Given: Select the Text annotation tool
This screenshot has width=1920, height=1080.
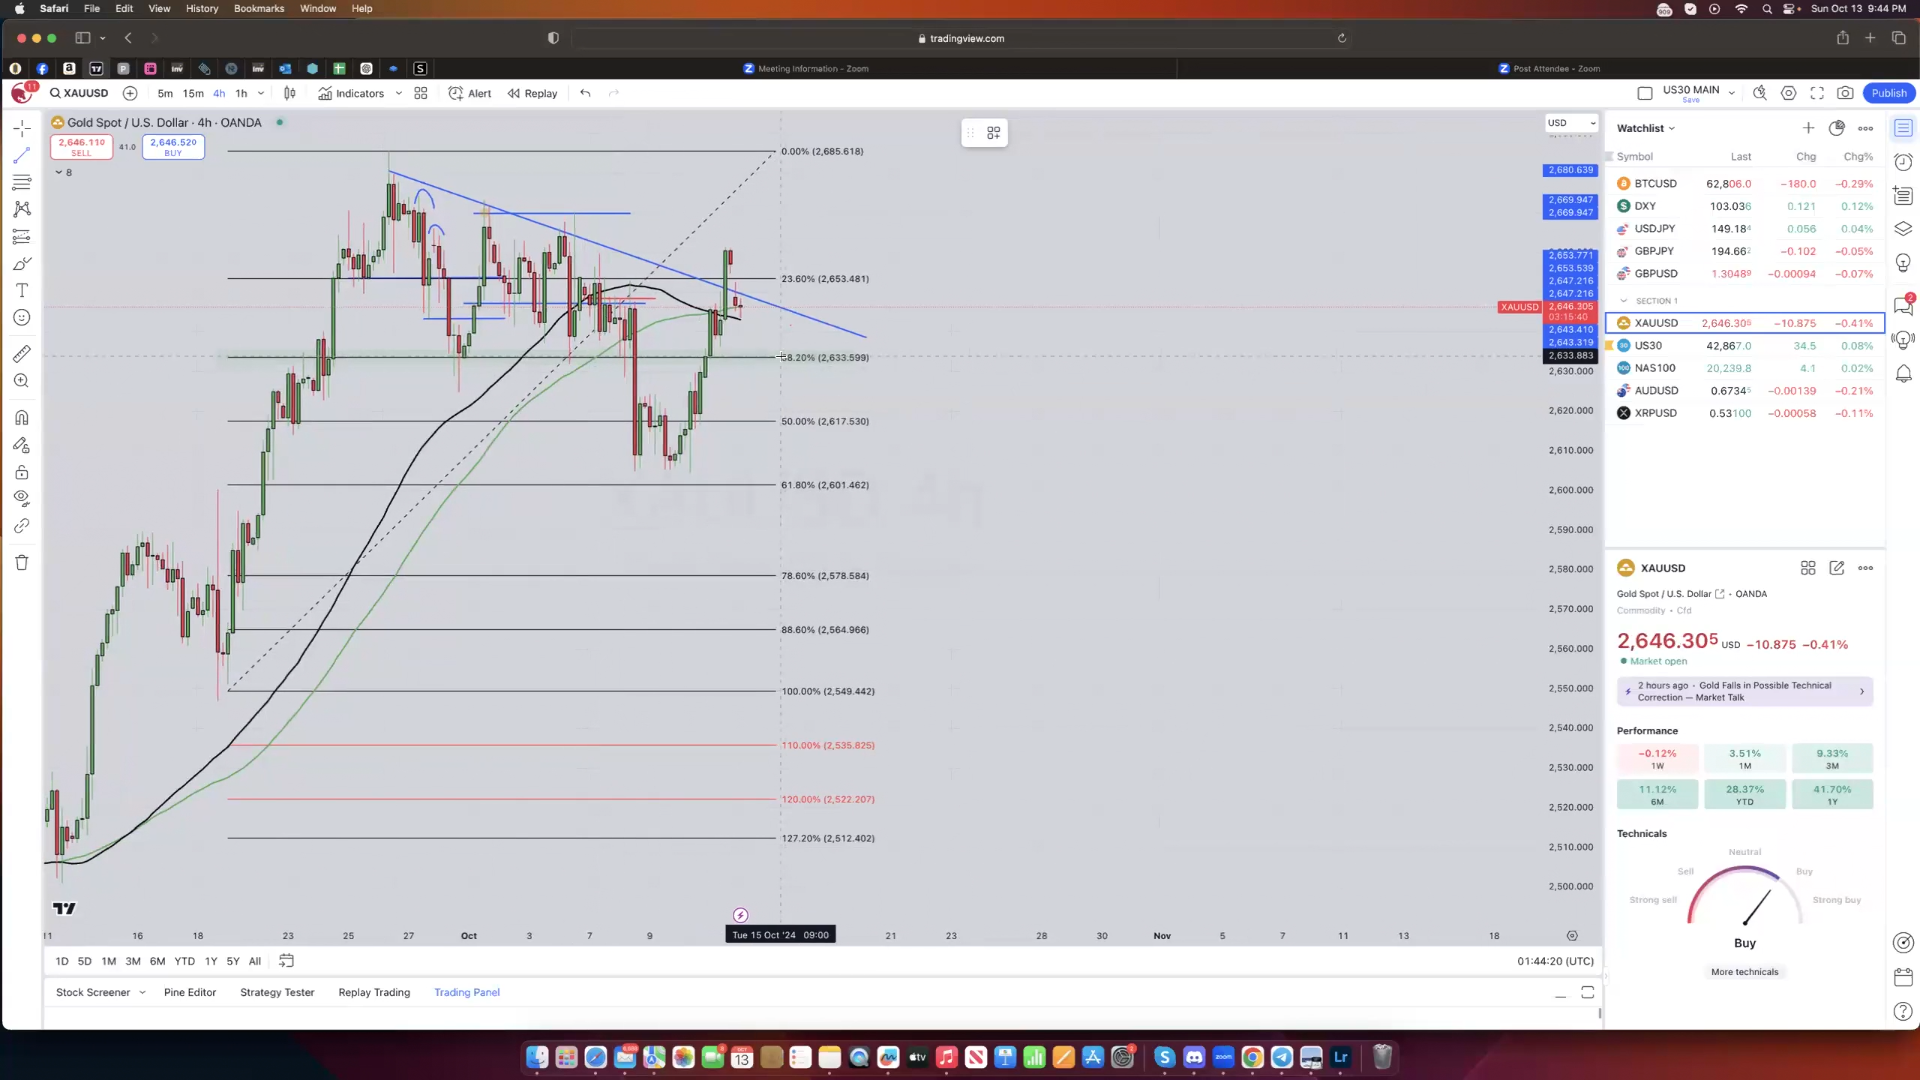Looking at the screenshot, I should pos(21,291).
